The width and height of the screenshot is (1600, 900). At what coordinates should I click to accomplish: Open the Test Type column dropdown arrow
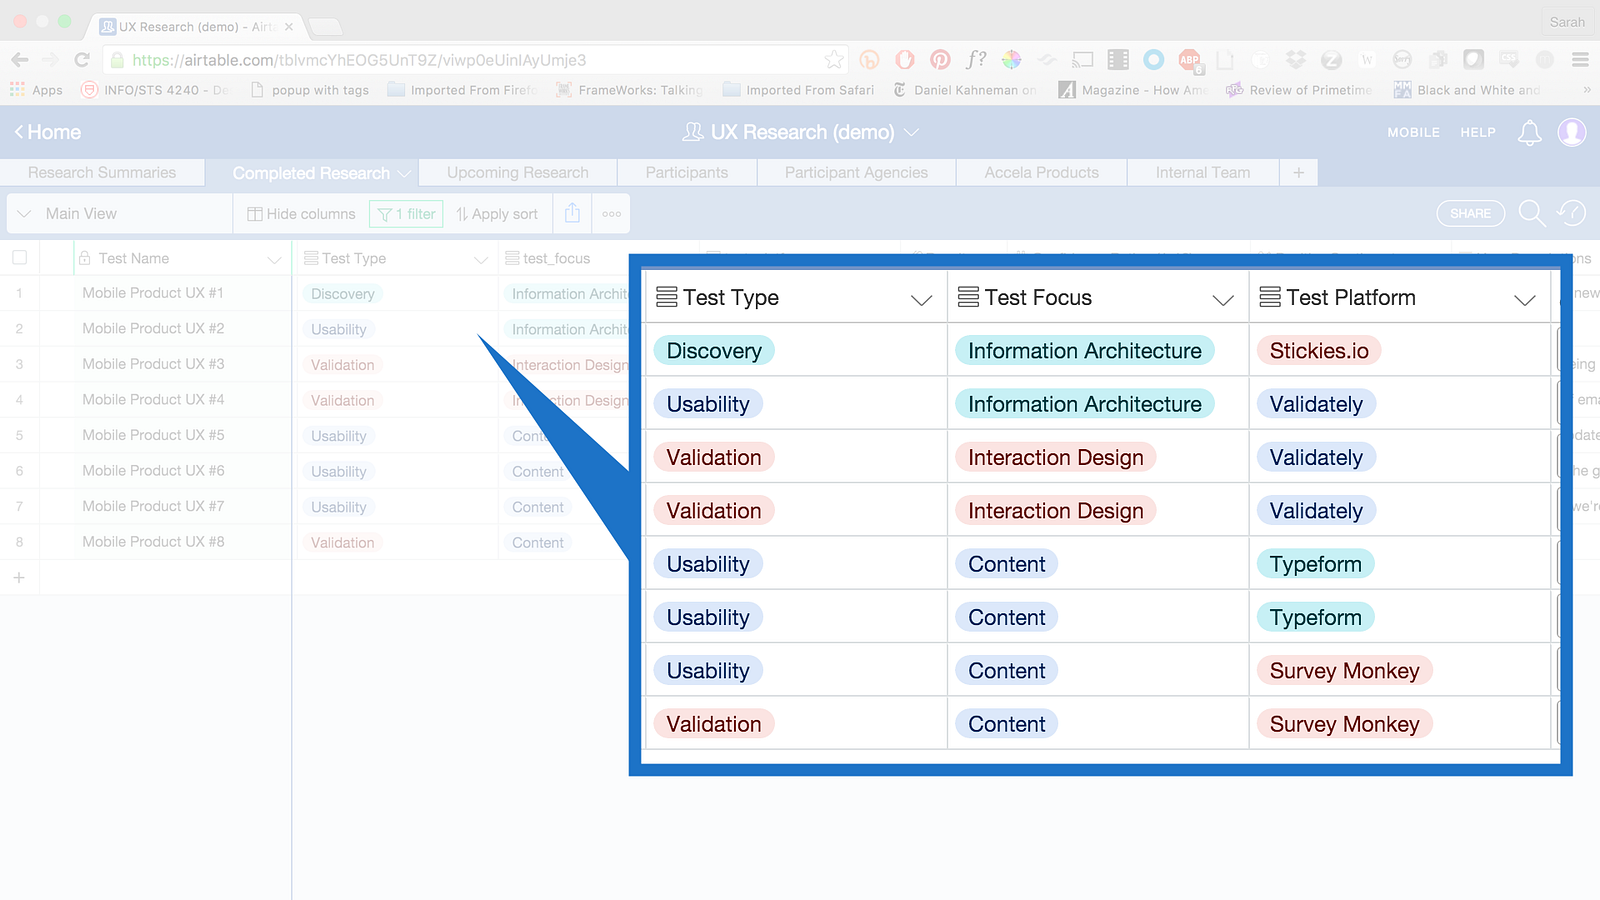[481, 259]
